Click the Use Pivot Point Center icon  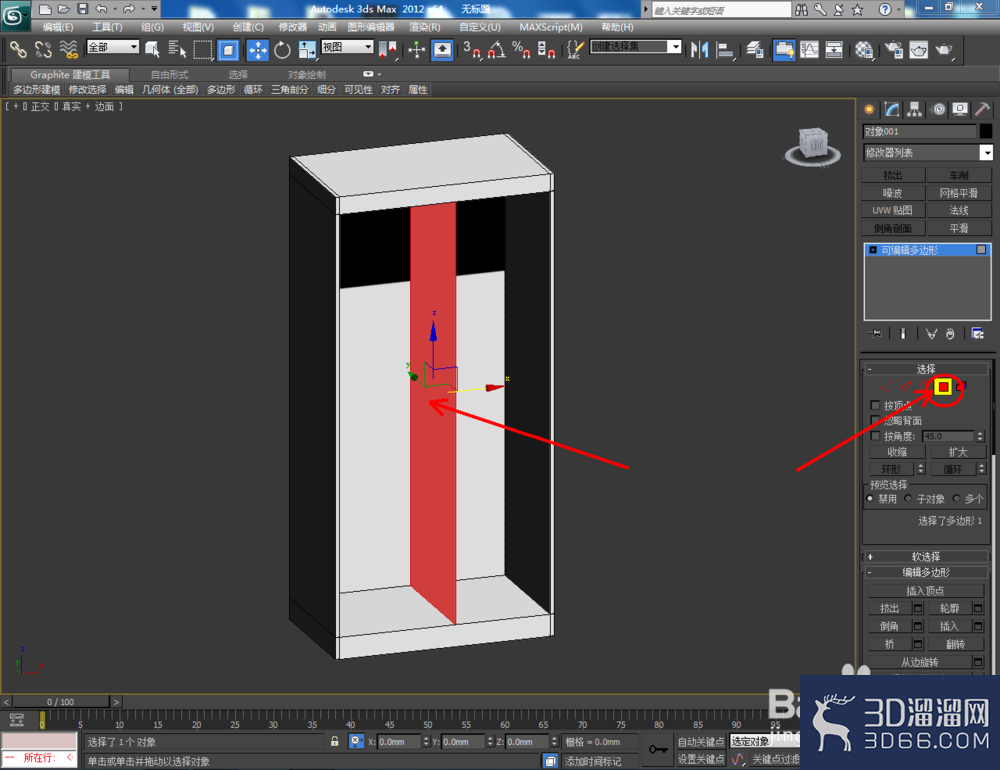coord(387,49)
